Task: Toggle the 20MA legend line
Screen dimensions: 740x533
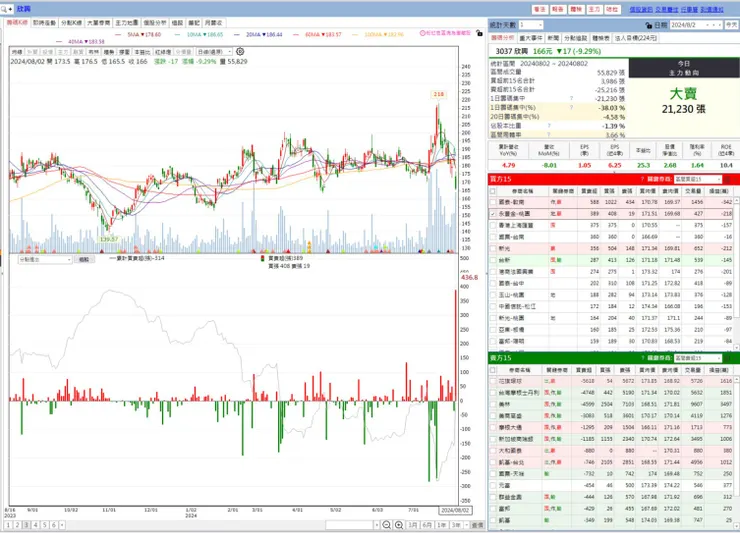Action: [258, 34]
